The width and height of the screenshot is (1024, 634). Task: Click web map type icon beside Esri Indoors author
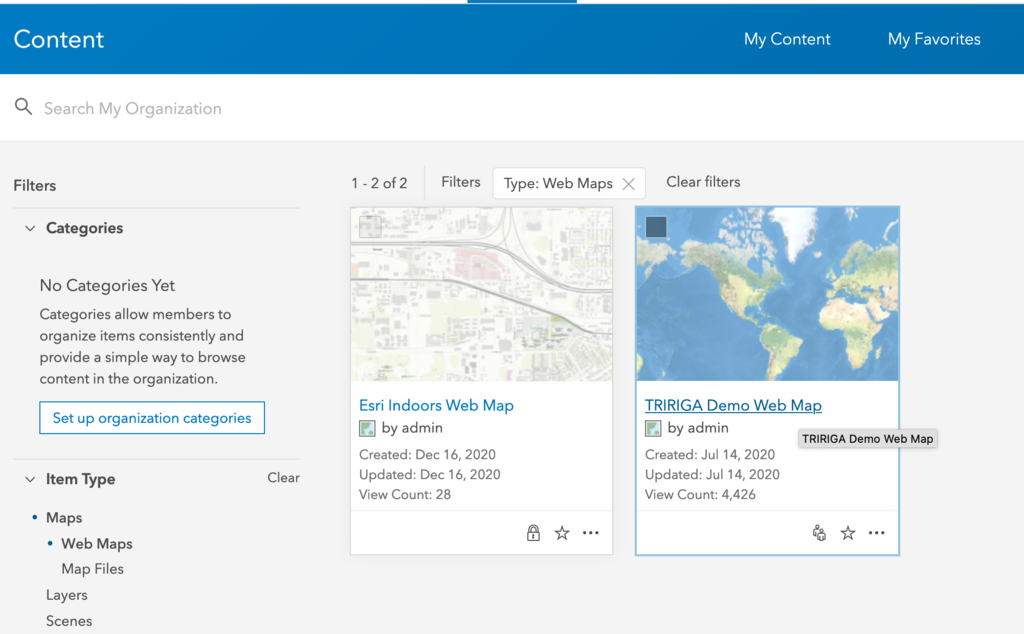pos(367,428)
